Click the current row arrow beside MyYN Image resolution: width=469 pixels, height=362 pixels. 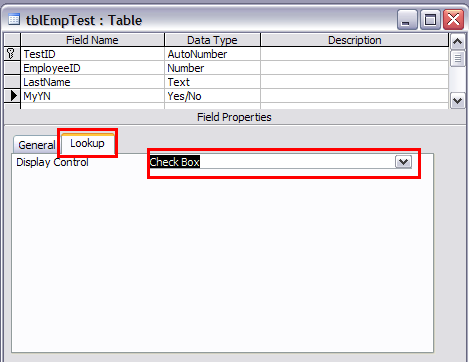pyautogui.click(x=13, y=96)
